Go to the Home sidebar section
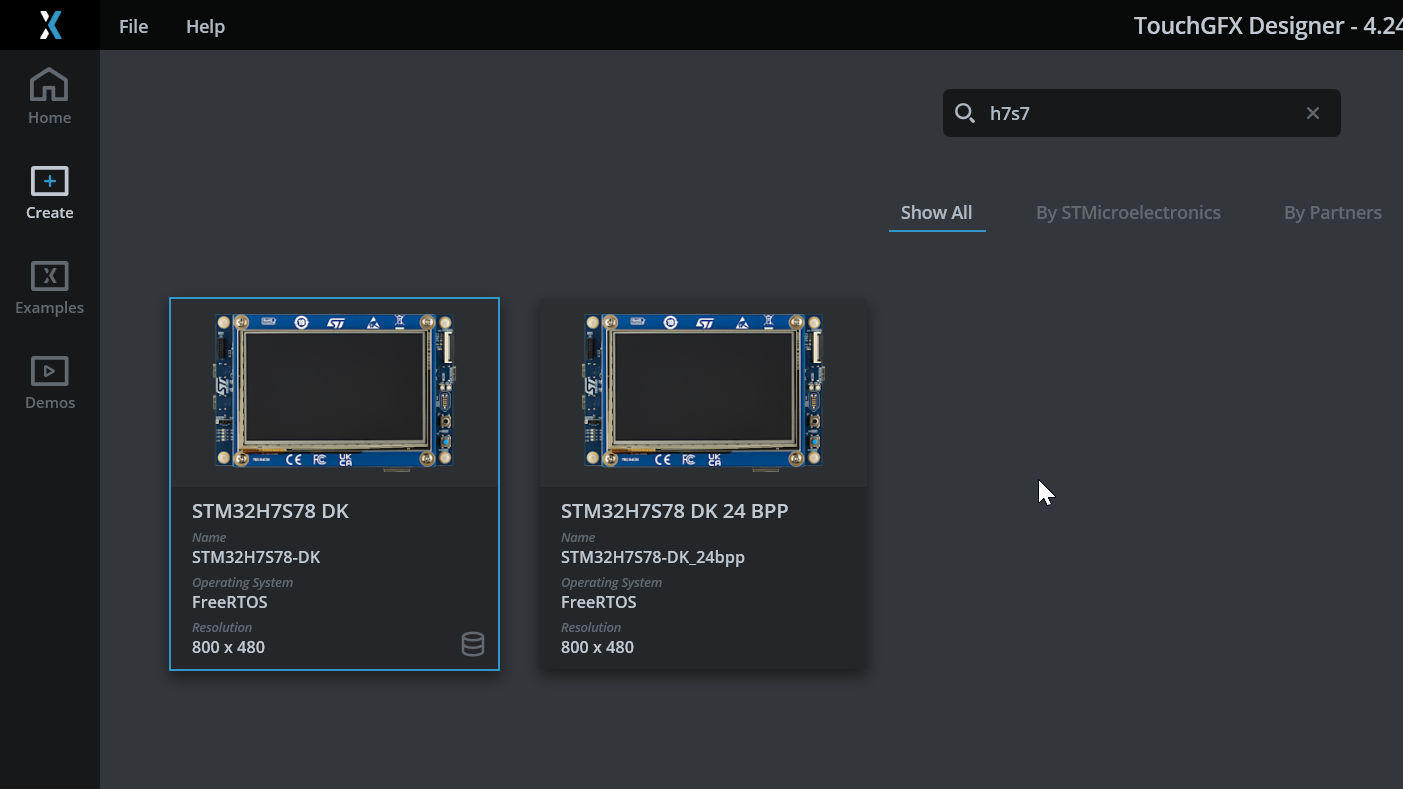Screen dimensions: 1403x789 coord(49,97)
